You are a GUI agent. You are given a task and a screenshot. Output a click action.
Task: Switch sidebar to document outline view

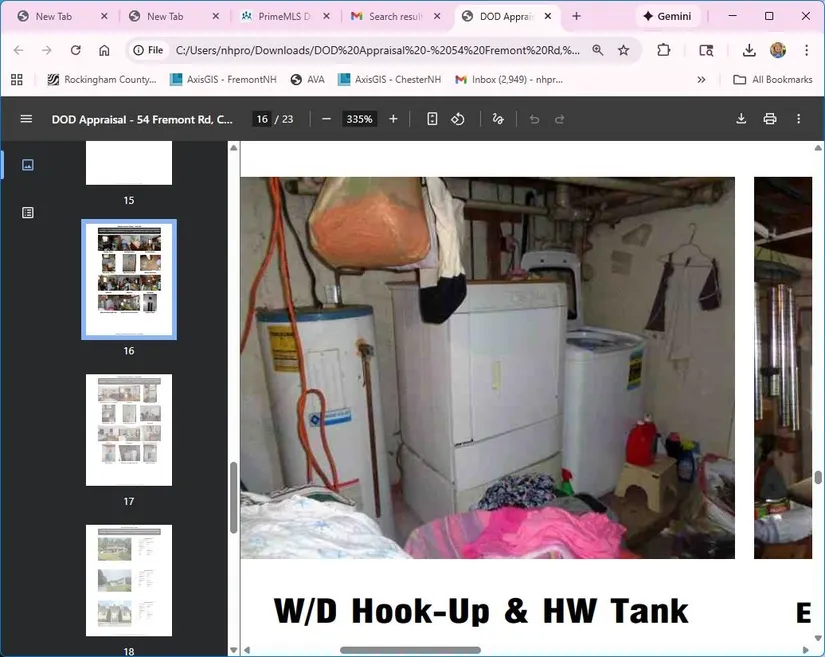click(x=28, y=212)
